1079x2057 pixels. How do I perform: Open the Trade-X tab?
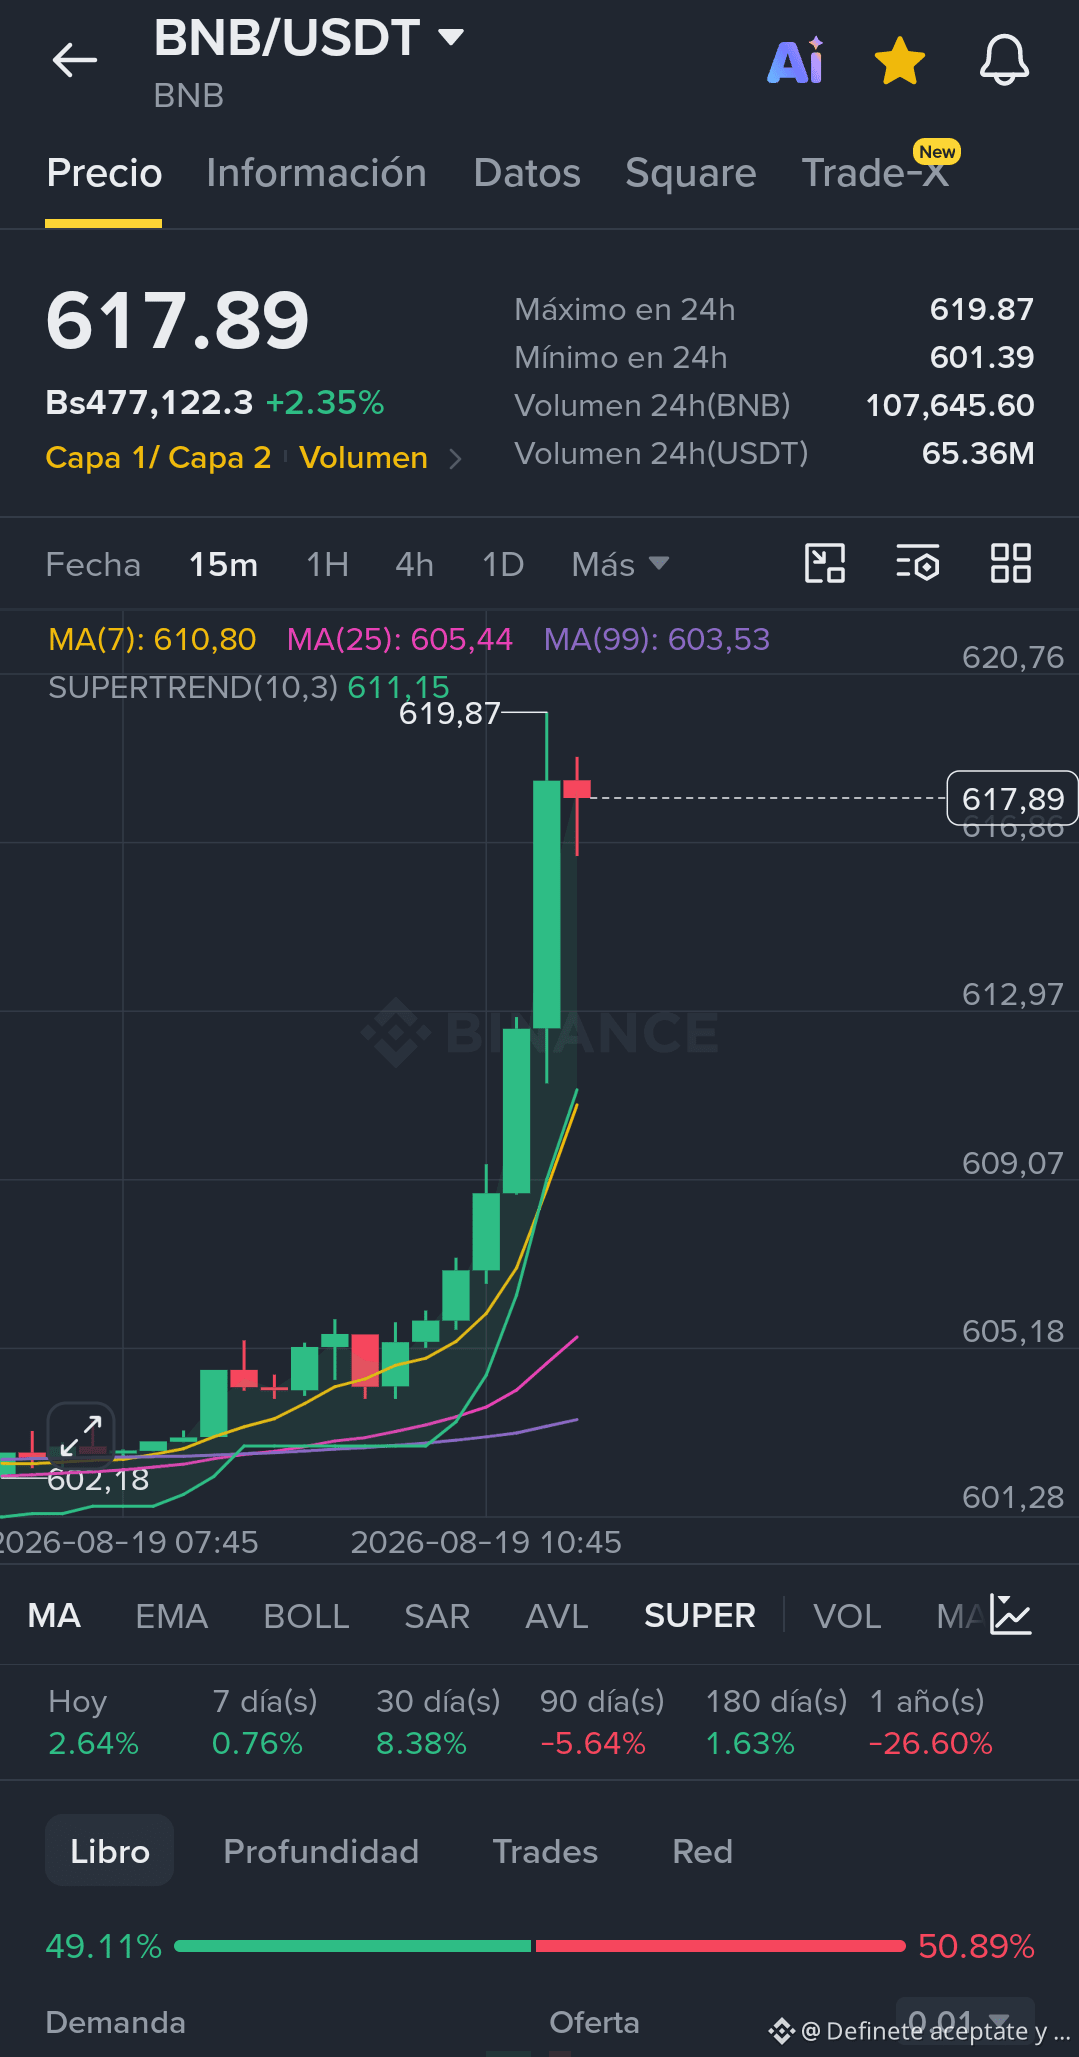[875, 173]
